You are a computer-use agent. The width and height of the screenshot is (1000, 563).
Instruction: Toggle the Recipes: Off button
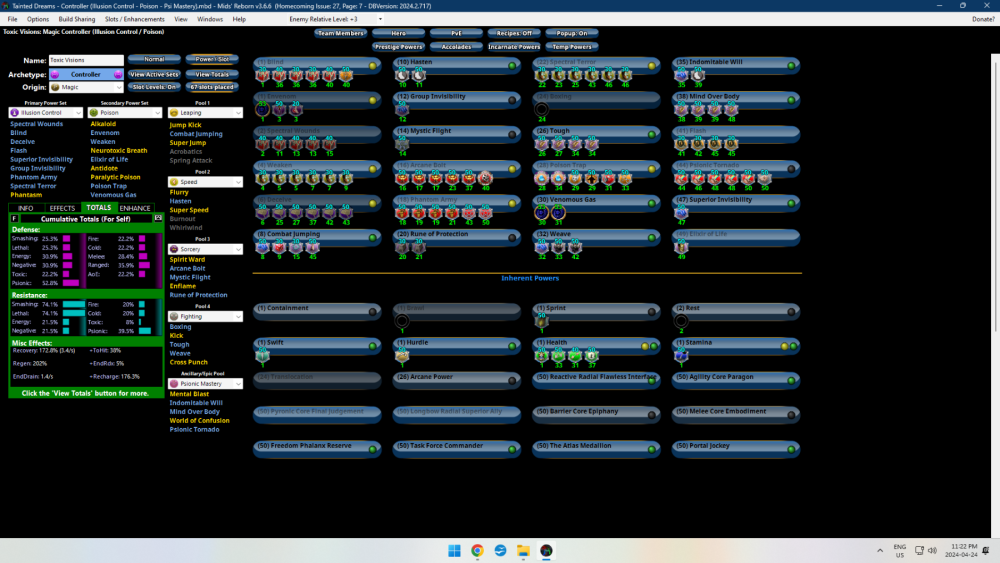click(x=514, y=33)
